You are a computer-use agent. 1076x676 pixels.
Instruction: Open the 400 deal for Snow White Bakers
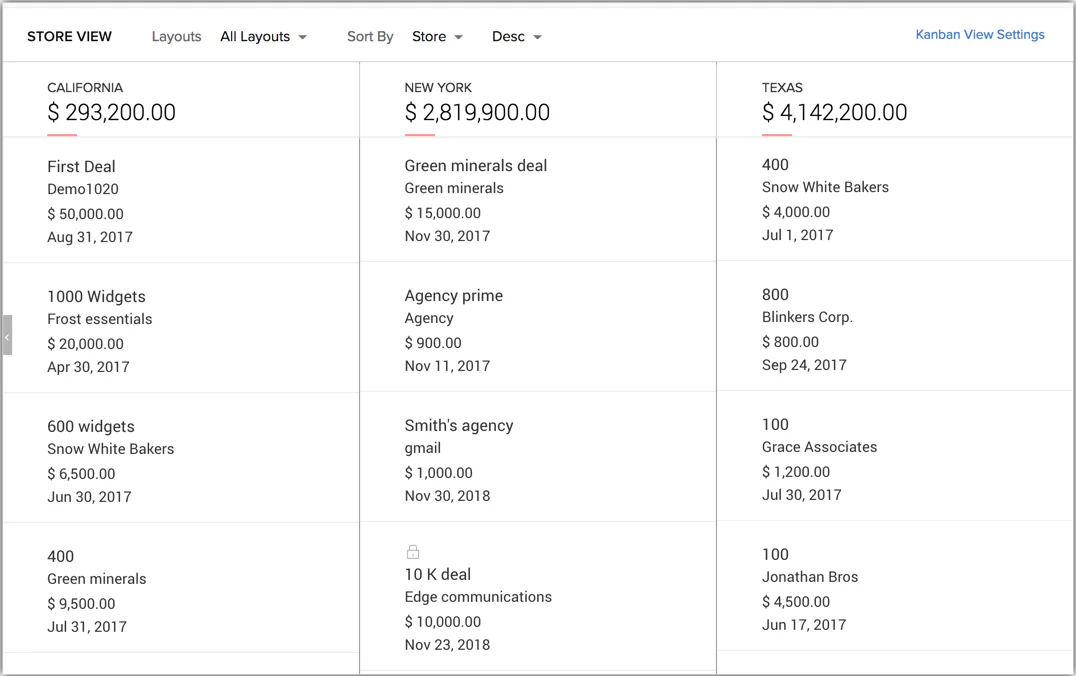[x=775, y=165]
